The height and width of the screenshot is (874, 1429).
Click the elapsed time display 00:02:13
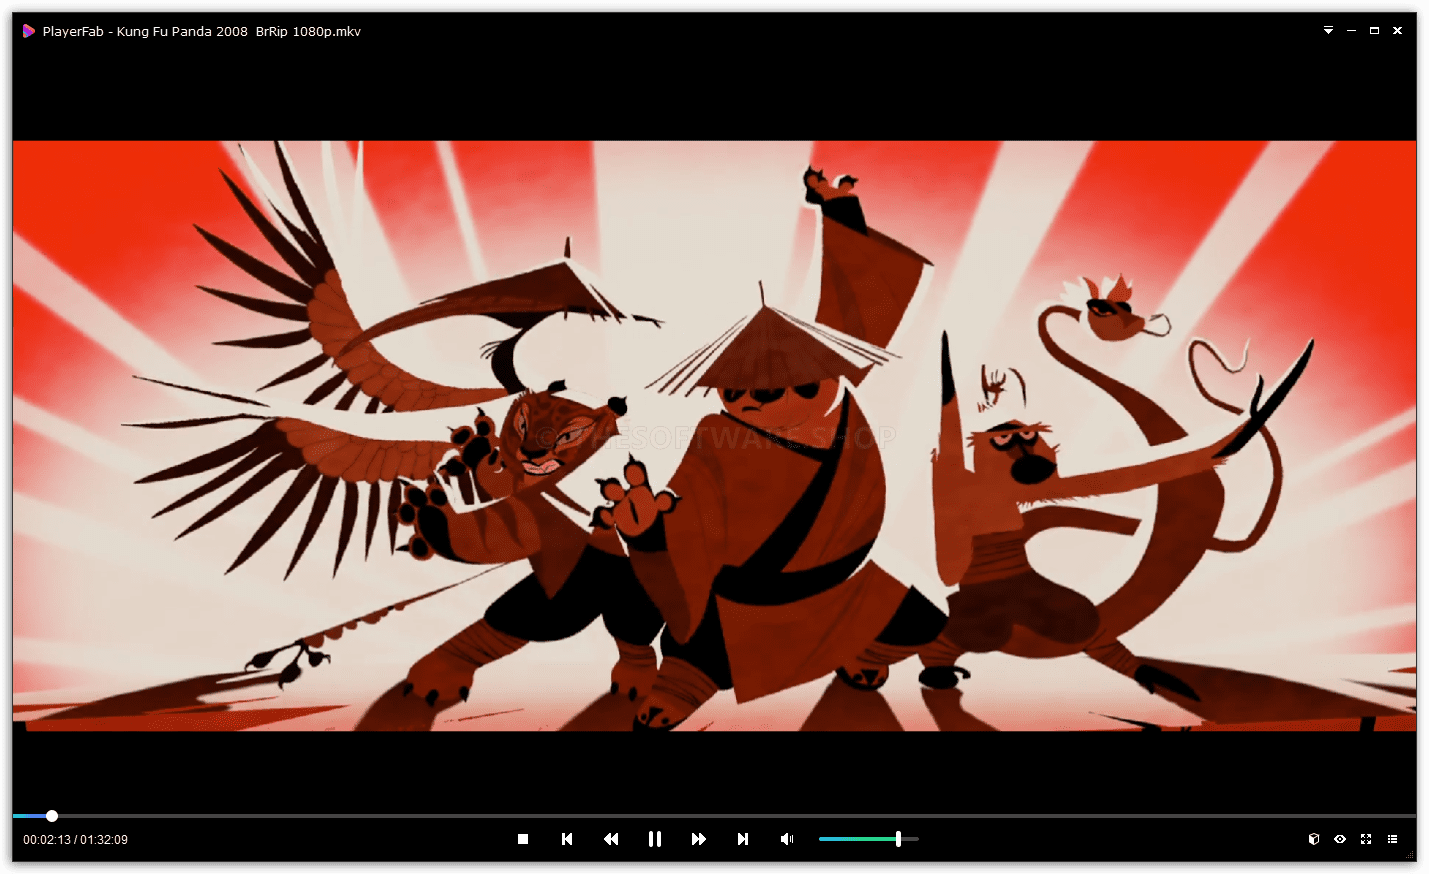click(47, 840)
